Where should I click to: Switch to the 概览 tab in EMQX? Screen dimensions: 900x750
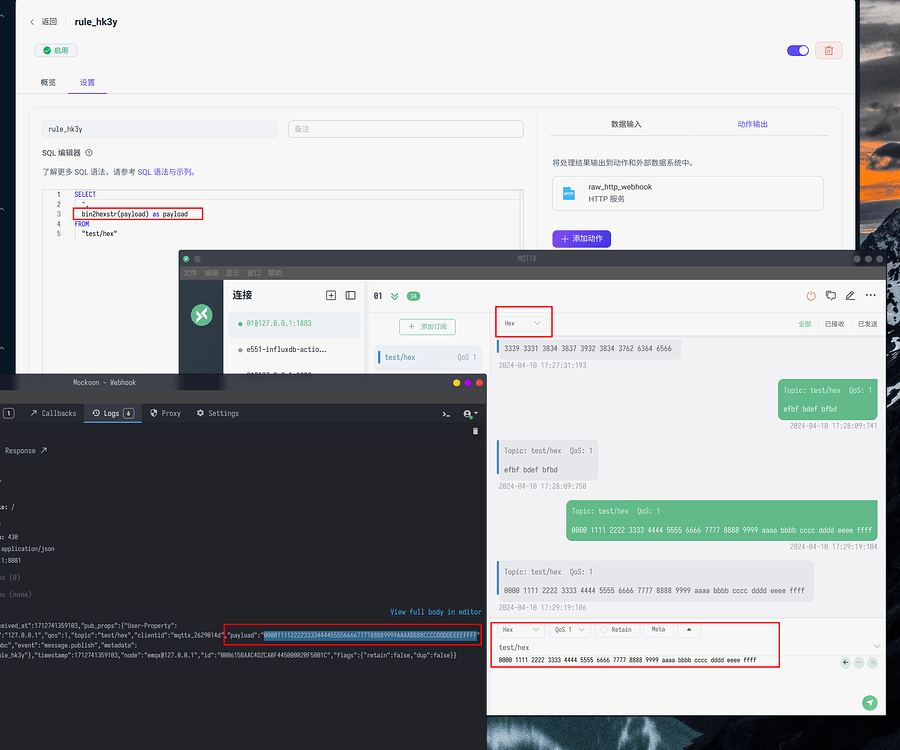47,83
